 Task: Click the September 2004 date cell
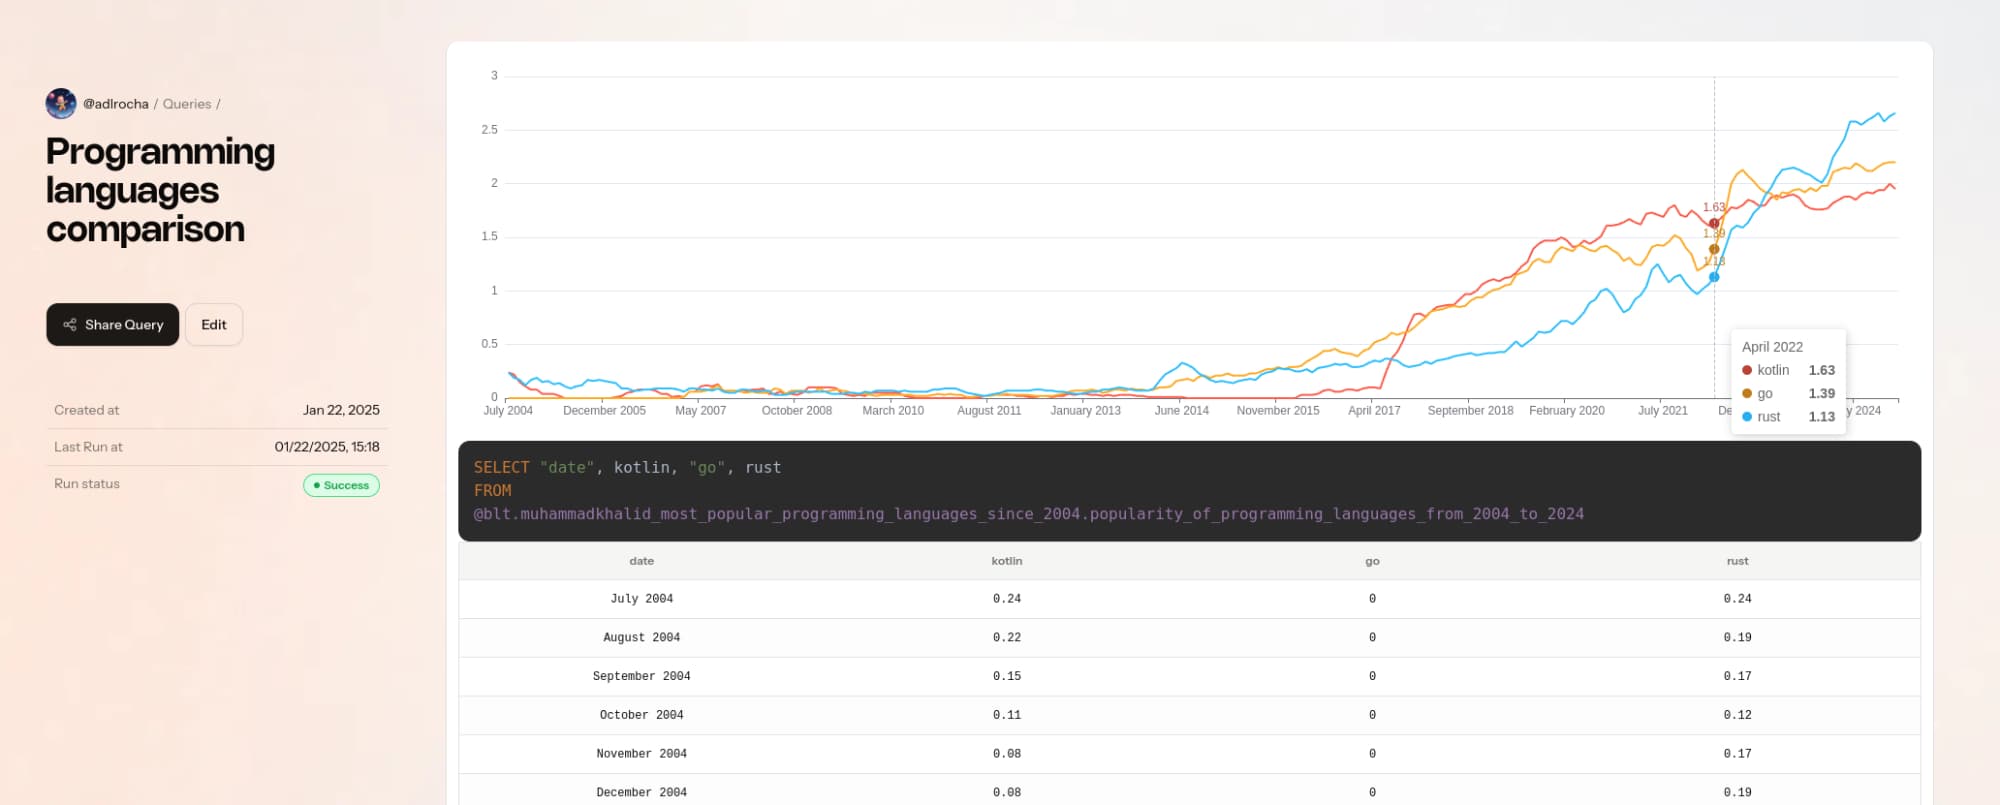642,676
